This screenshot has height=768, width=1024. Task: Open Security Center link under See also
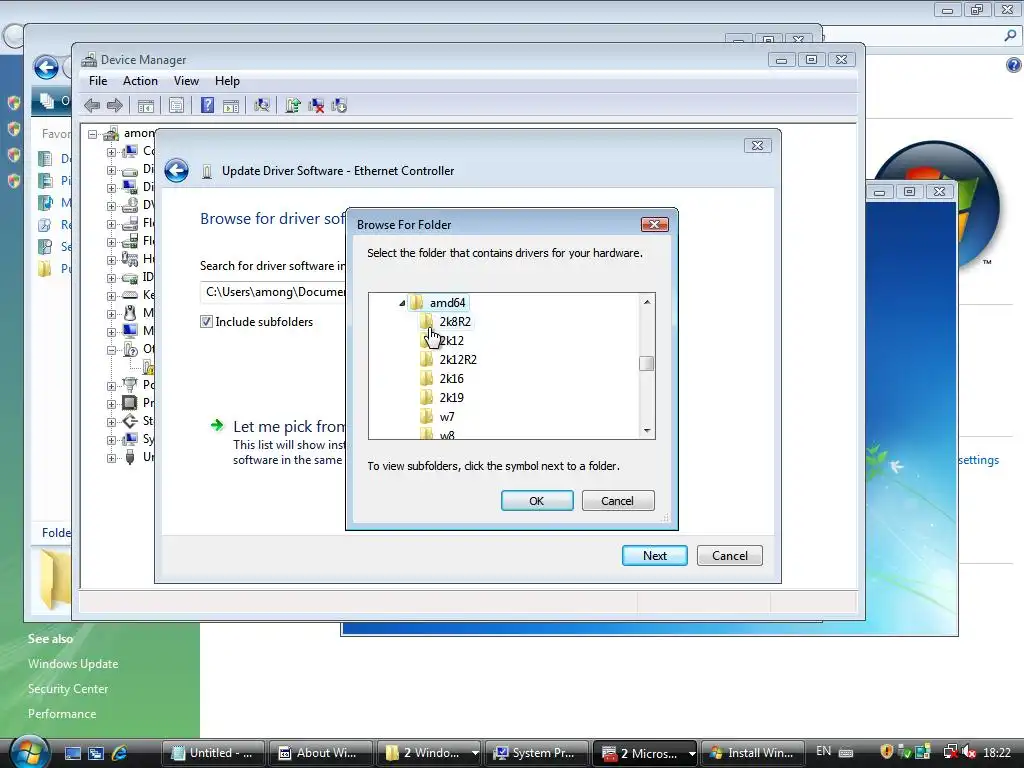coord(68,689)
